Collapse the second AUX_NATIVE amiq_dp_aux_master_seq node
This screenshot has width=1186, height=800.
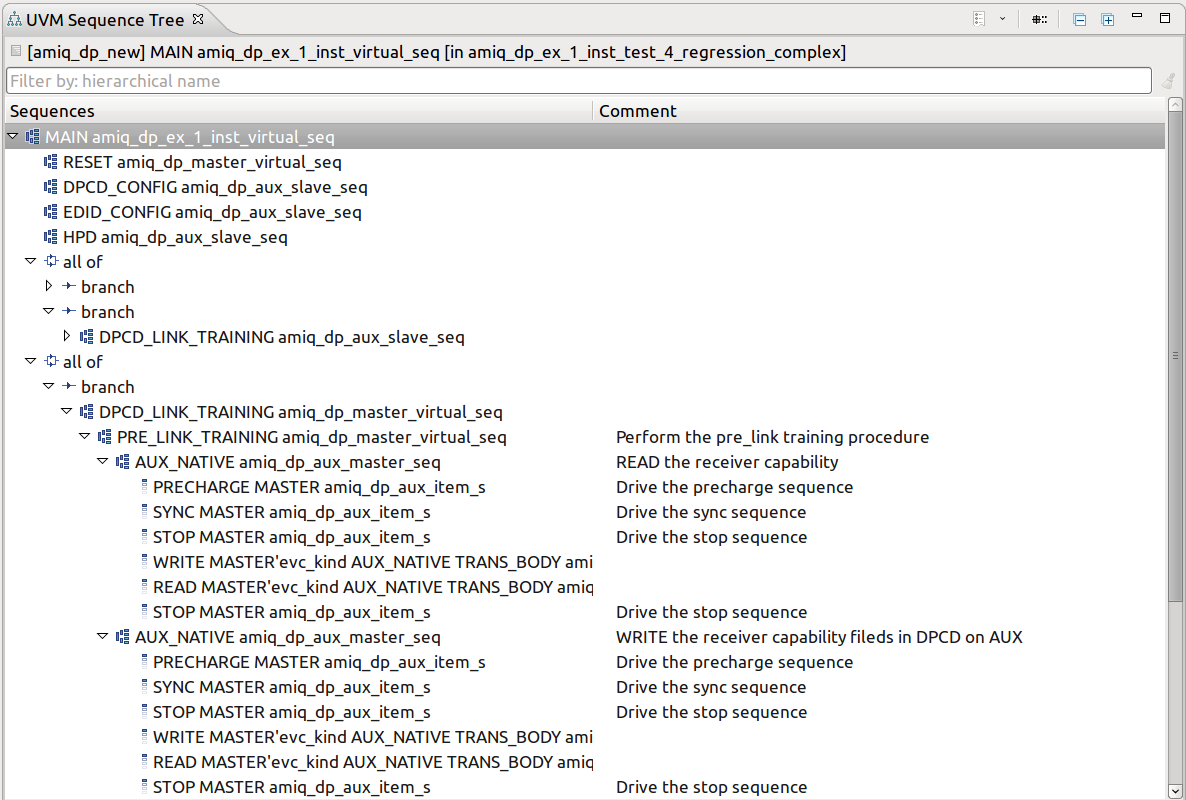click(102, 636)
